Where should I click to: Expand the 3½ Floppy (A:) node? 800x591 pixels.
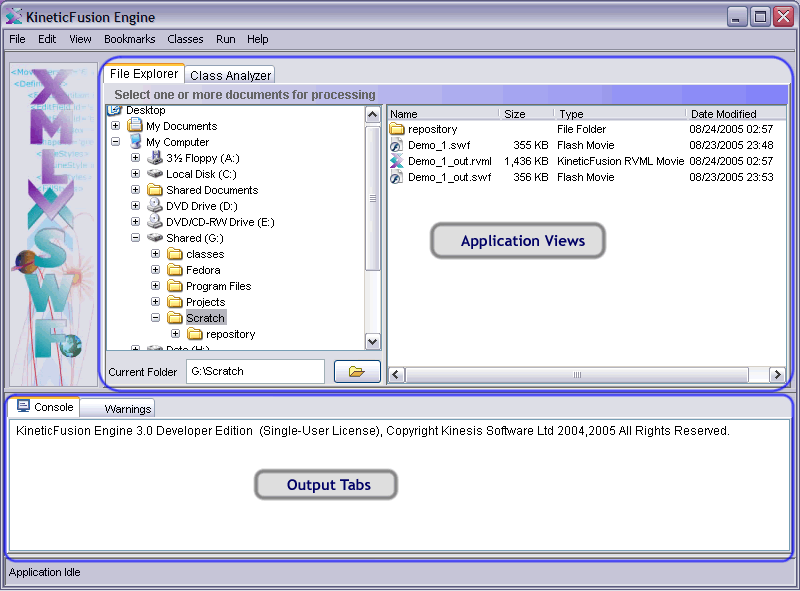(x=135, y=158)
